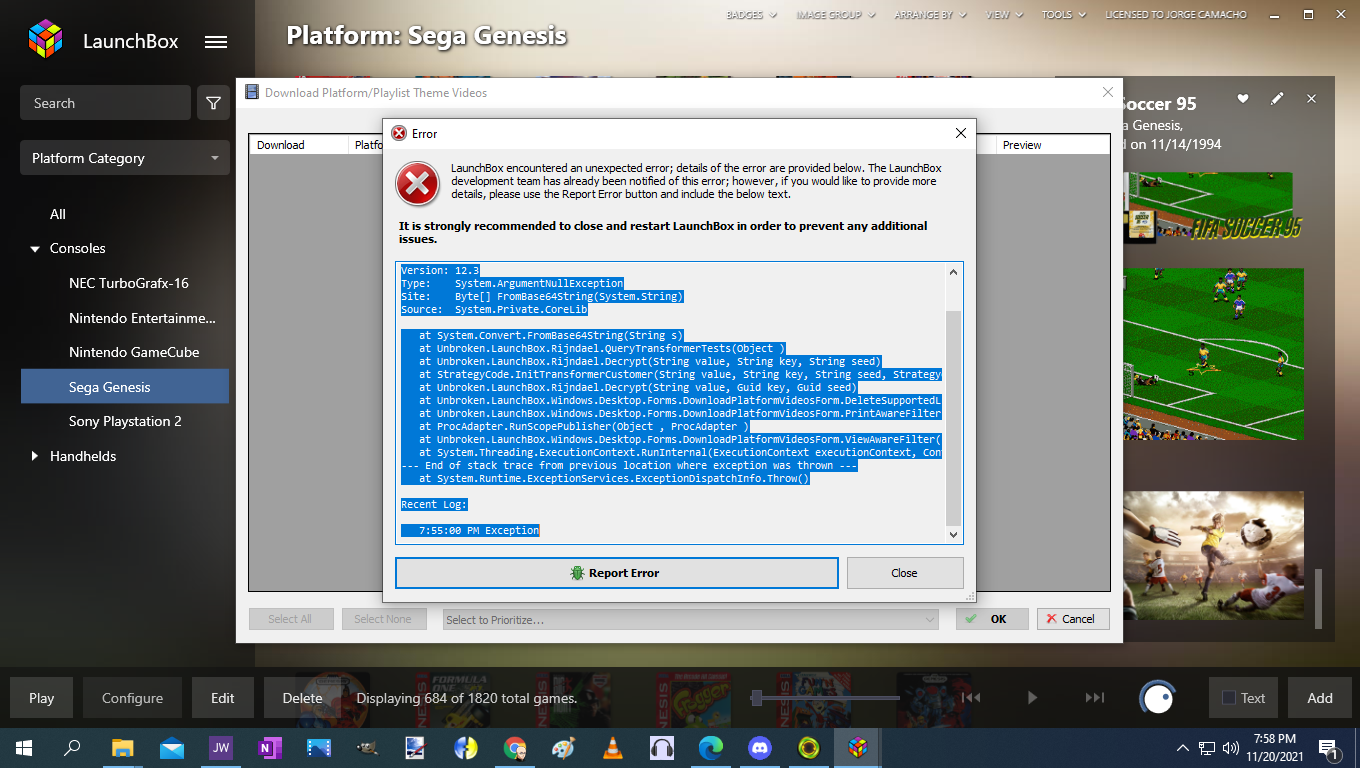This screenshot has width=1360, height=768.
Task: Close the game details panel
Action: point(1311,99)
